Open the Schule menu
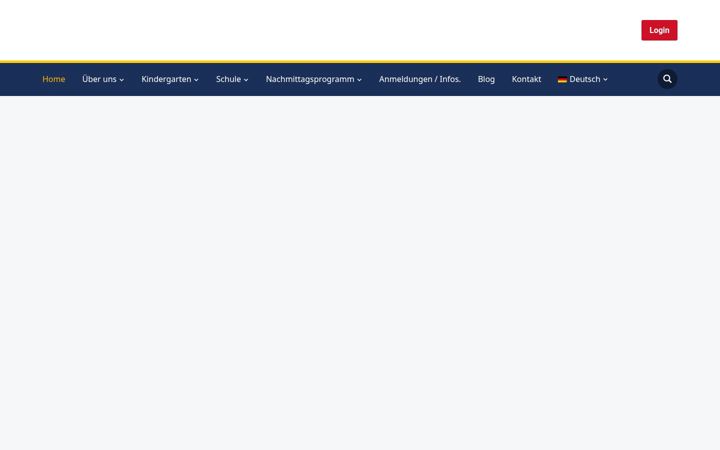 point(228,79)
